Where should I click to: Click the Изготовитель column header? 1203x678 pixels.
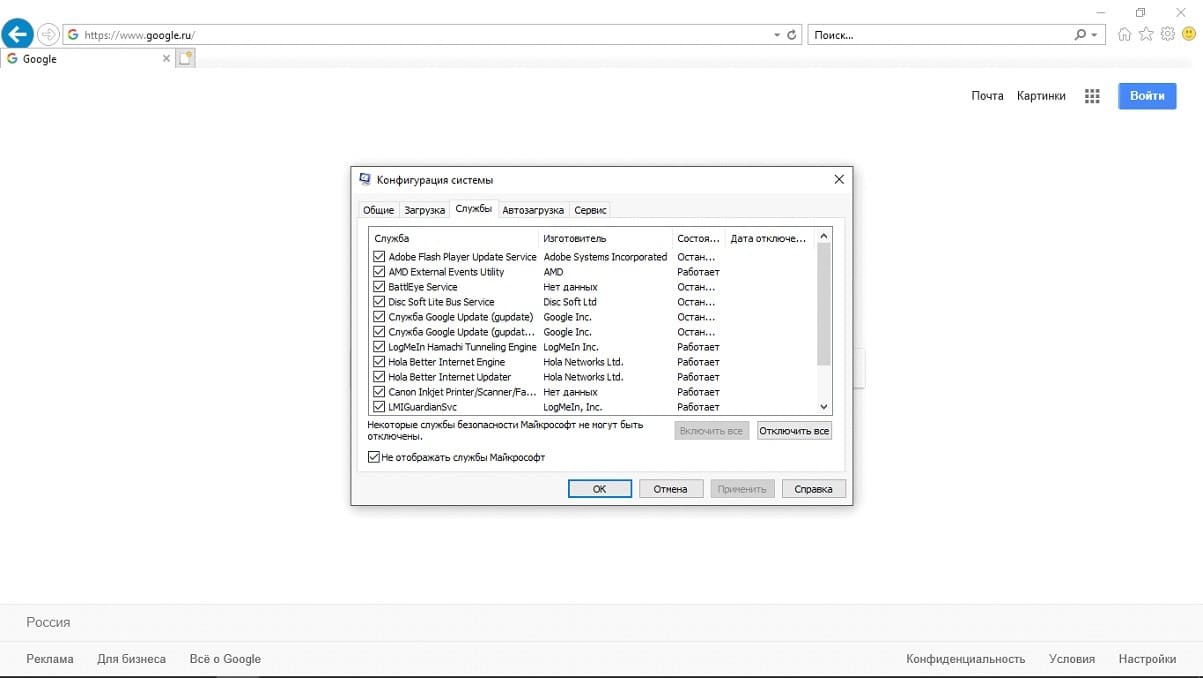click(x=574, y=239)
